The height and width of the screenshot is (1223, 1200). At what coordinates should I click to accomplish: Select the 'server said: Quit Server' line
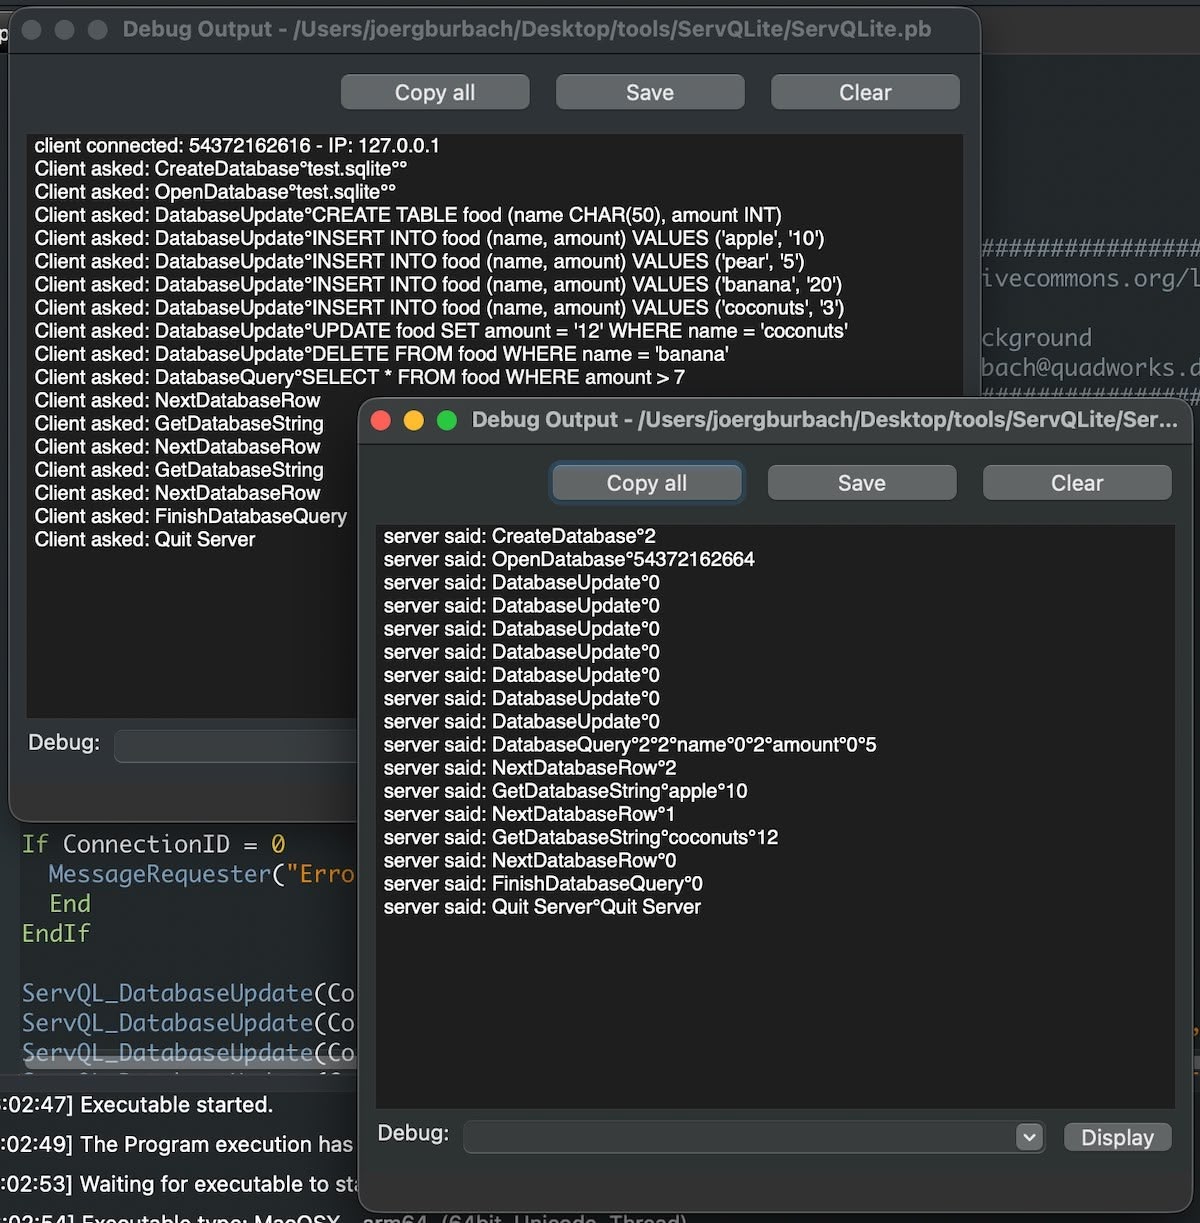[x=542, y=907]
